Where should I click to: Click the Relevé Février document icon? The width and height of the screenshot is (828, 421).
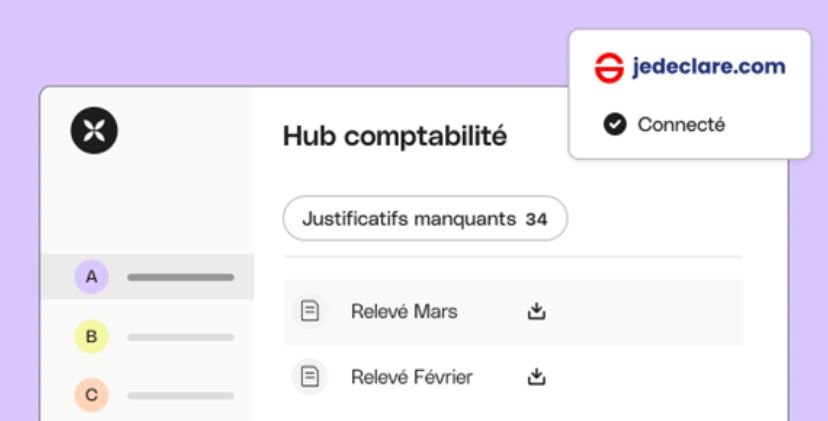point(310,377)
